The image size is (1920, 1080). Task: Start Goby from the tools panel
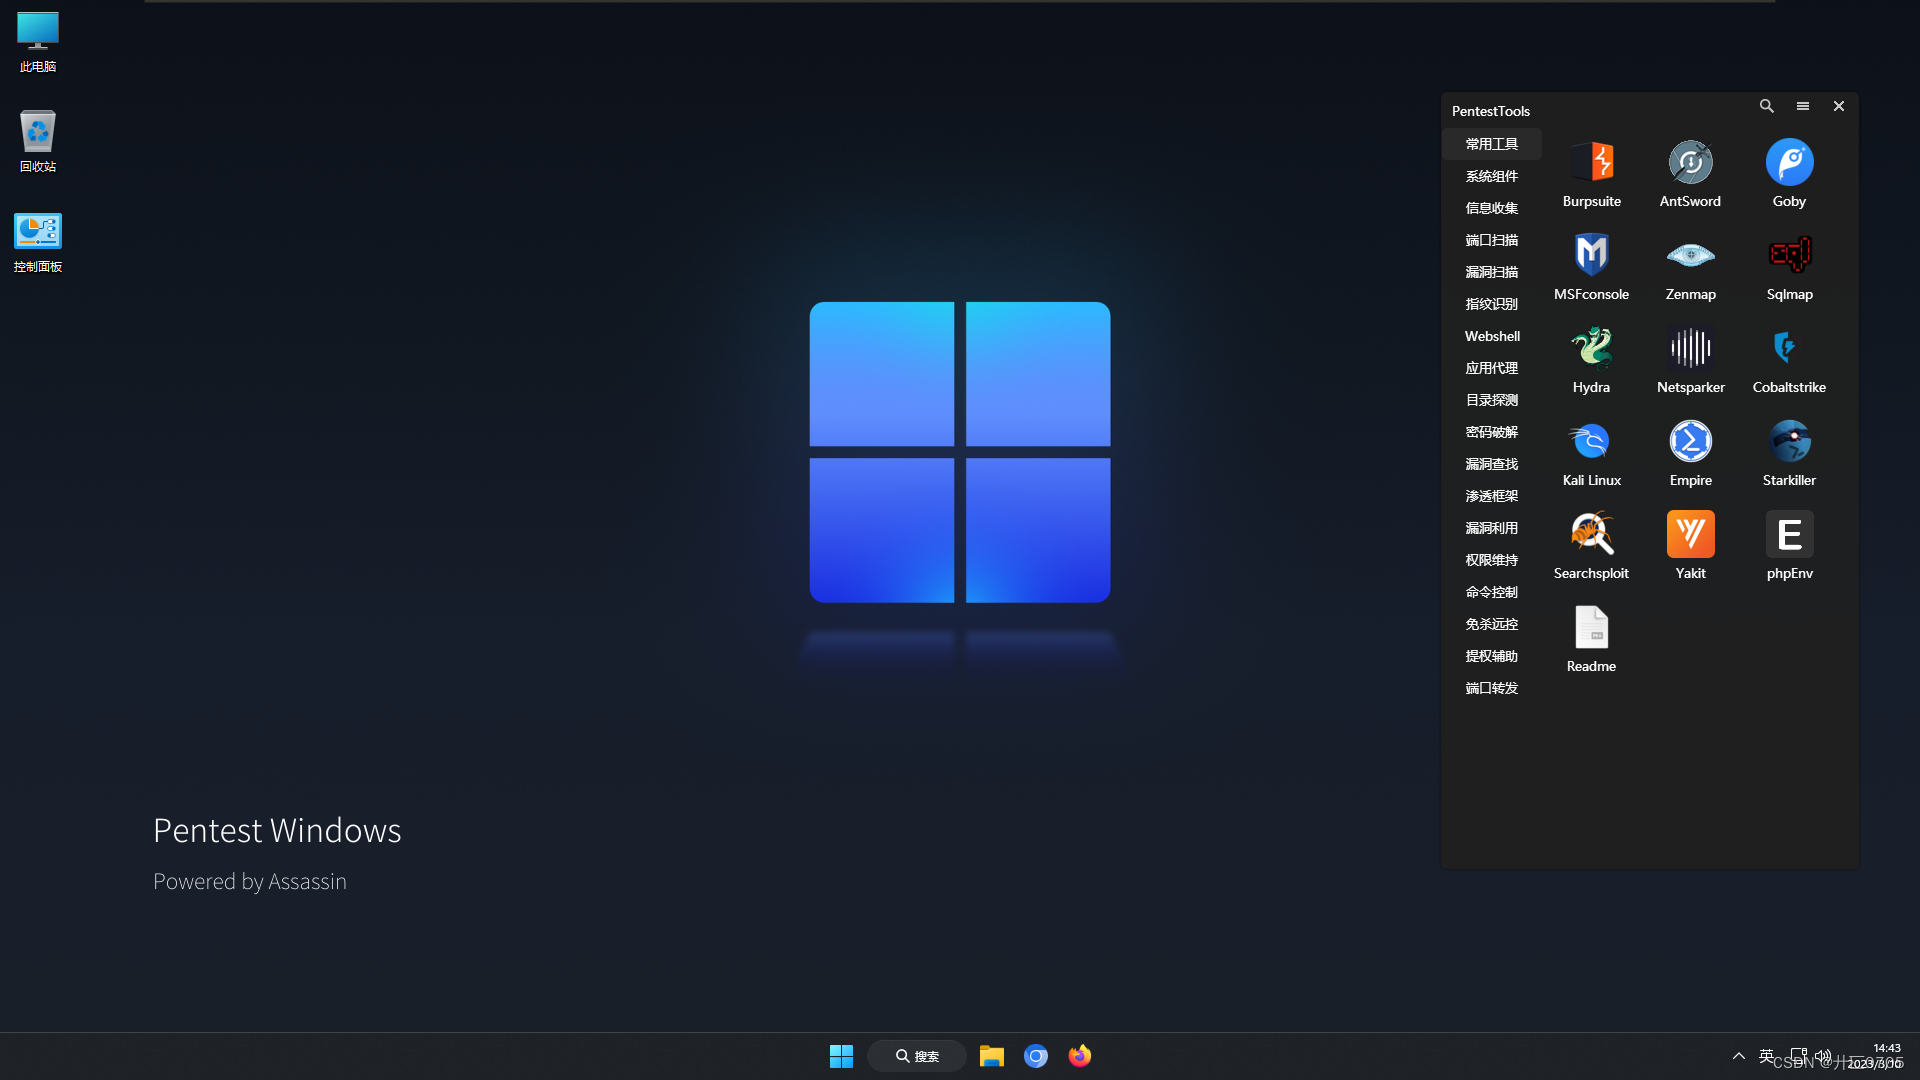pyautogui.click(x=1789, y=163)
